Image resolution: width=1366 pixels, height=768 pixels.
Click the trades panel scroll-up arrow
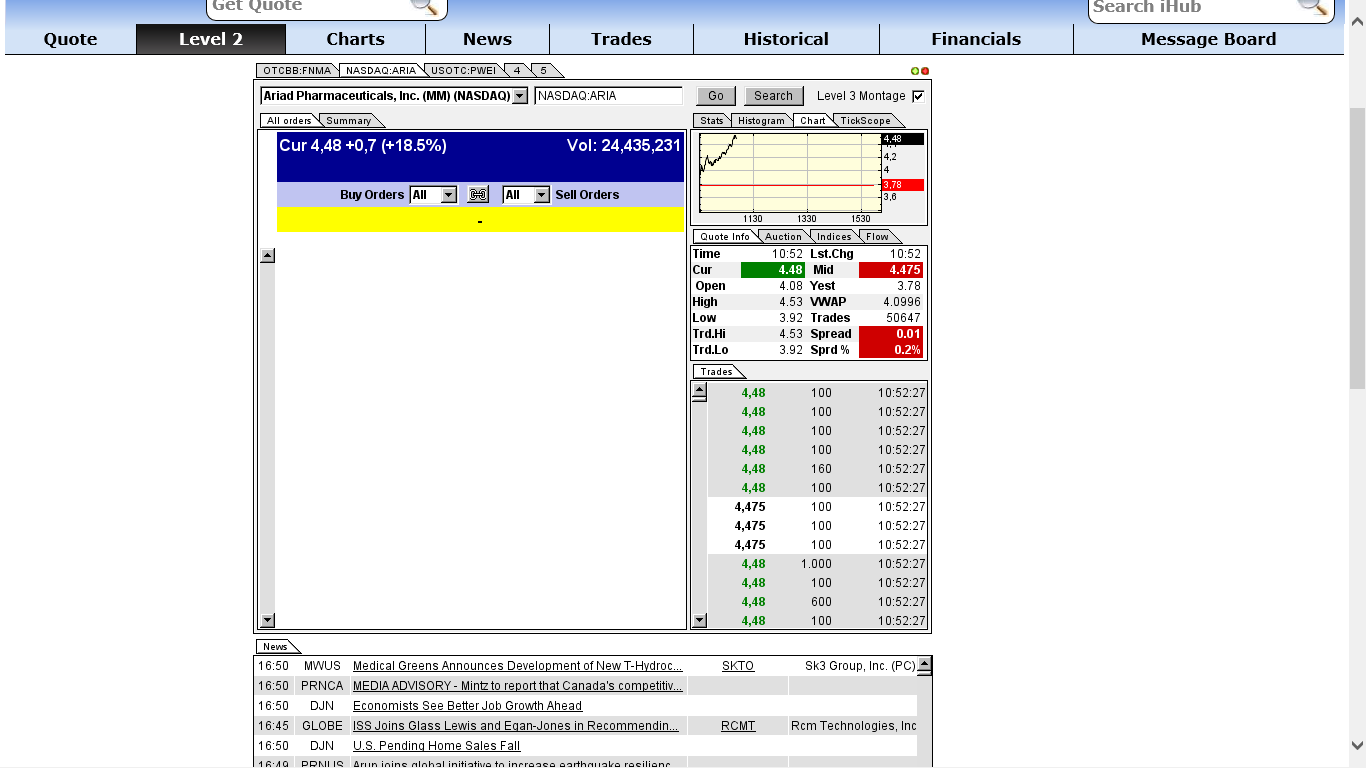(700, 389)
